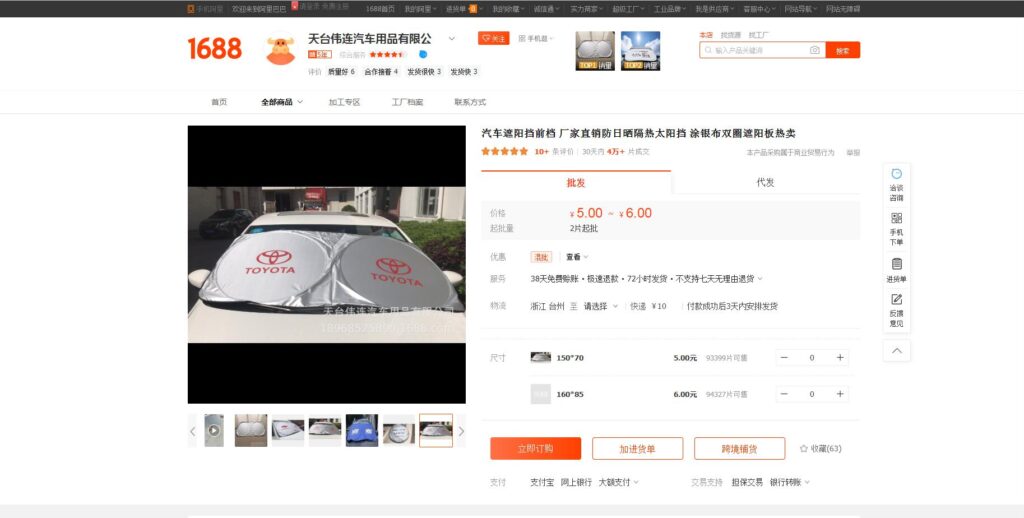This screenshot has height=518, width=1024.
Task: Click the 10+ 条评价 reviews link
Action: pos(554,152)
